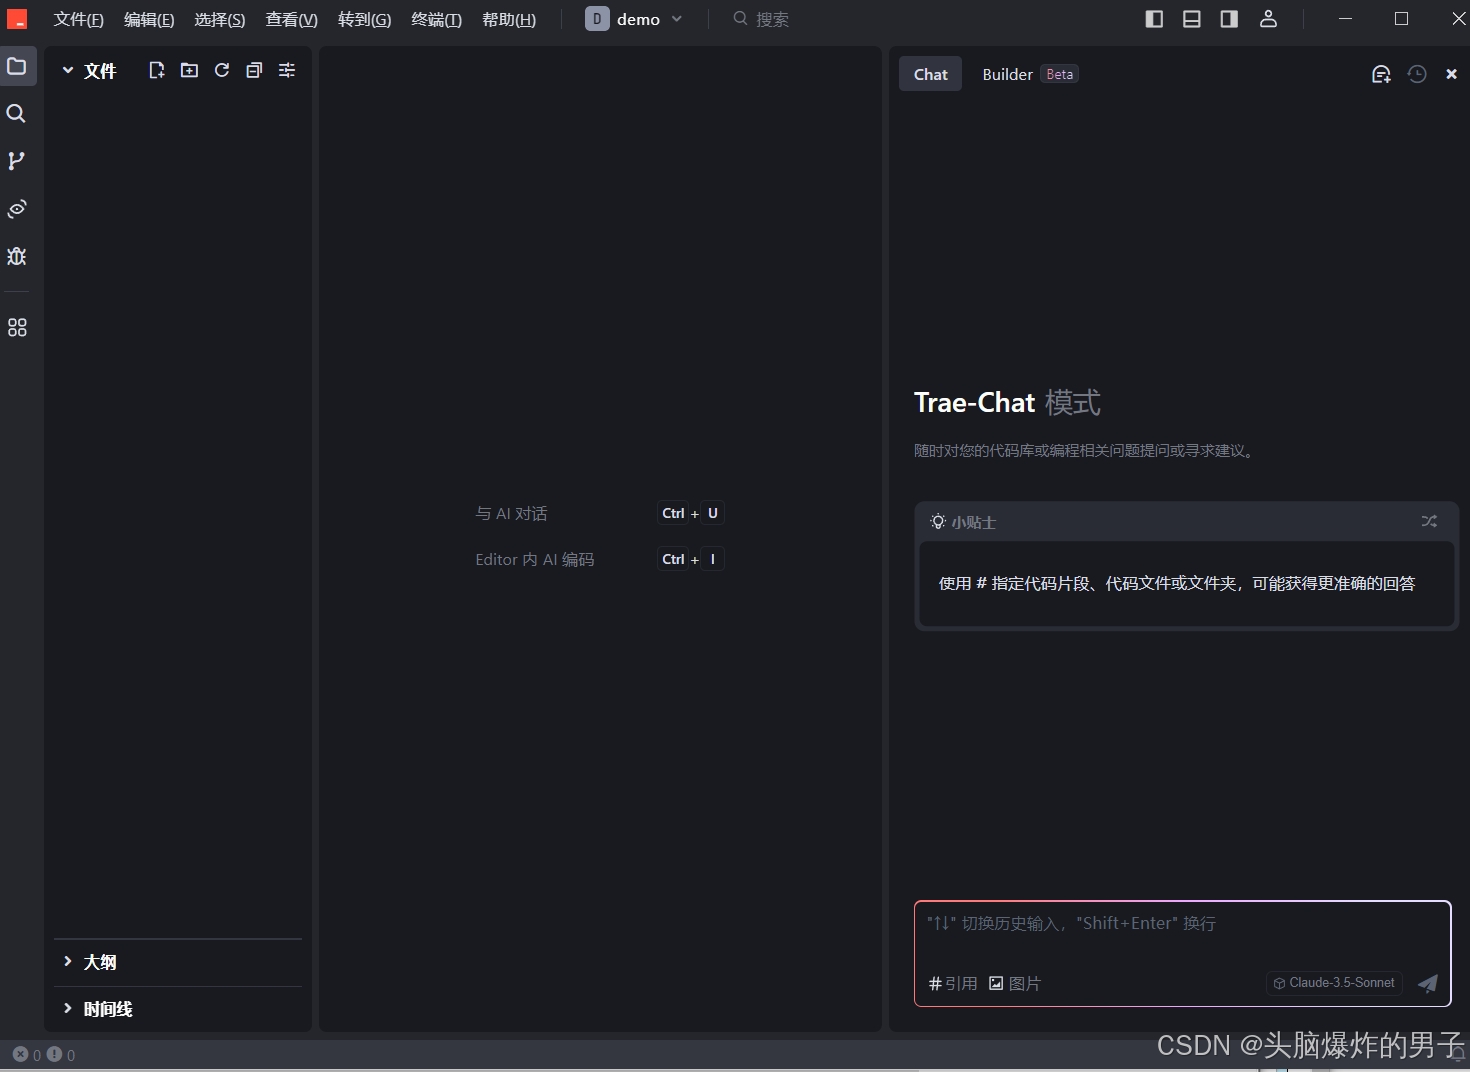
Task: Click the 搜索 search box in title bar
Action: click(x=761, y=19)
